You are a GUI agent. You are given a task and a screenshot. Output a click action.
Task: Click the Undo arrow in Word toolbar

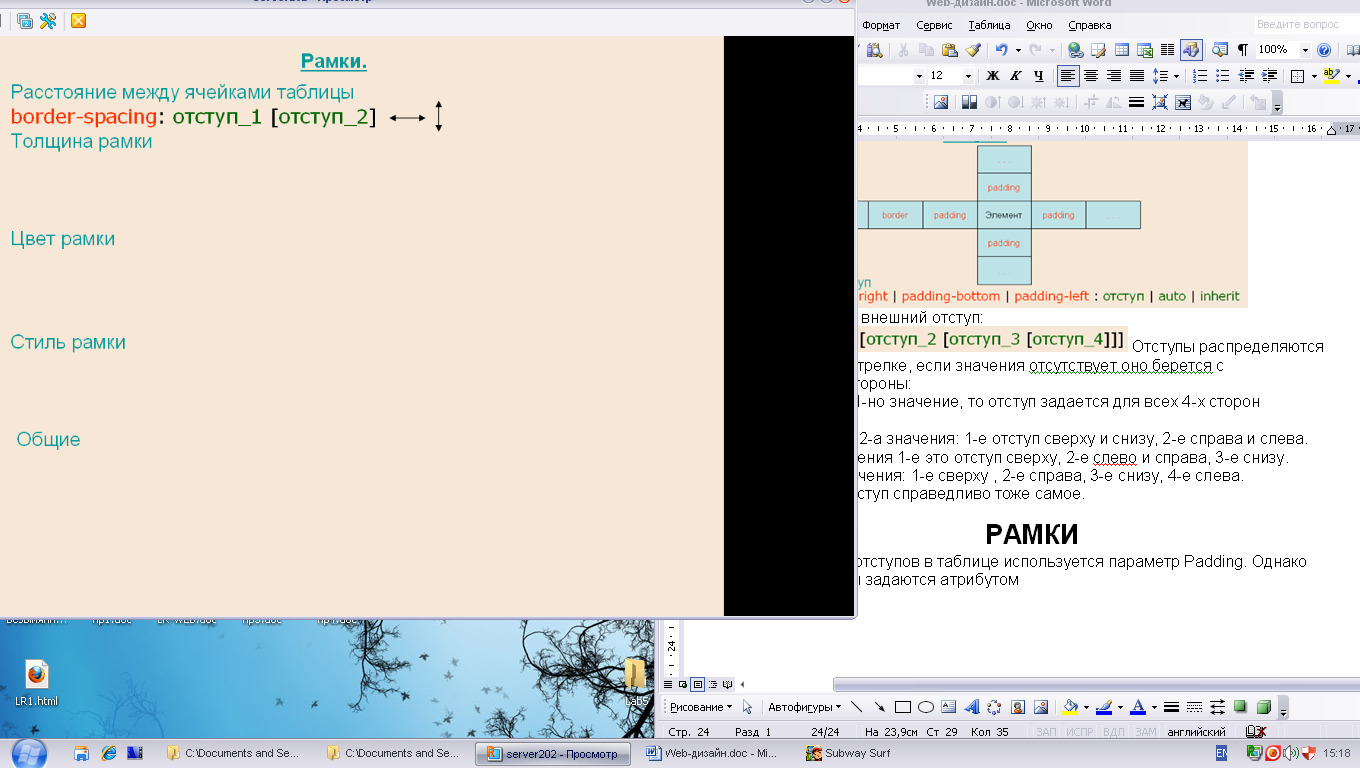tap(1001, 50)
